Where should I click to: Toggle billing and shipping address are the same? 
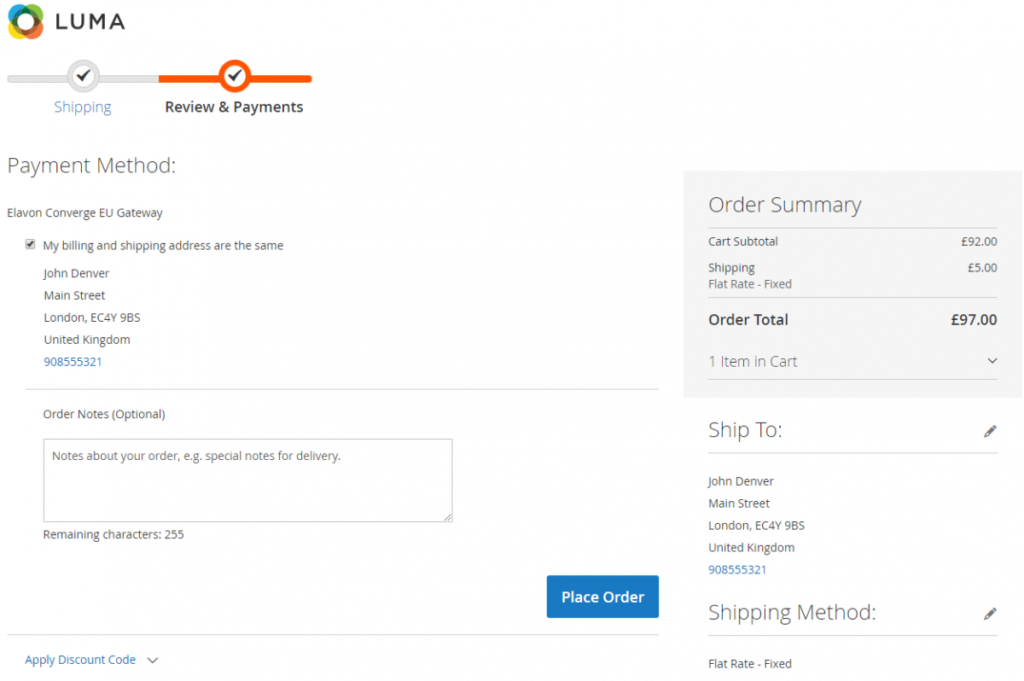point(31,245)
